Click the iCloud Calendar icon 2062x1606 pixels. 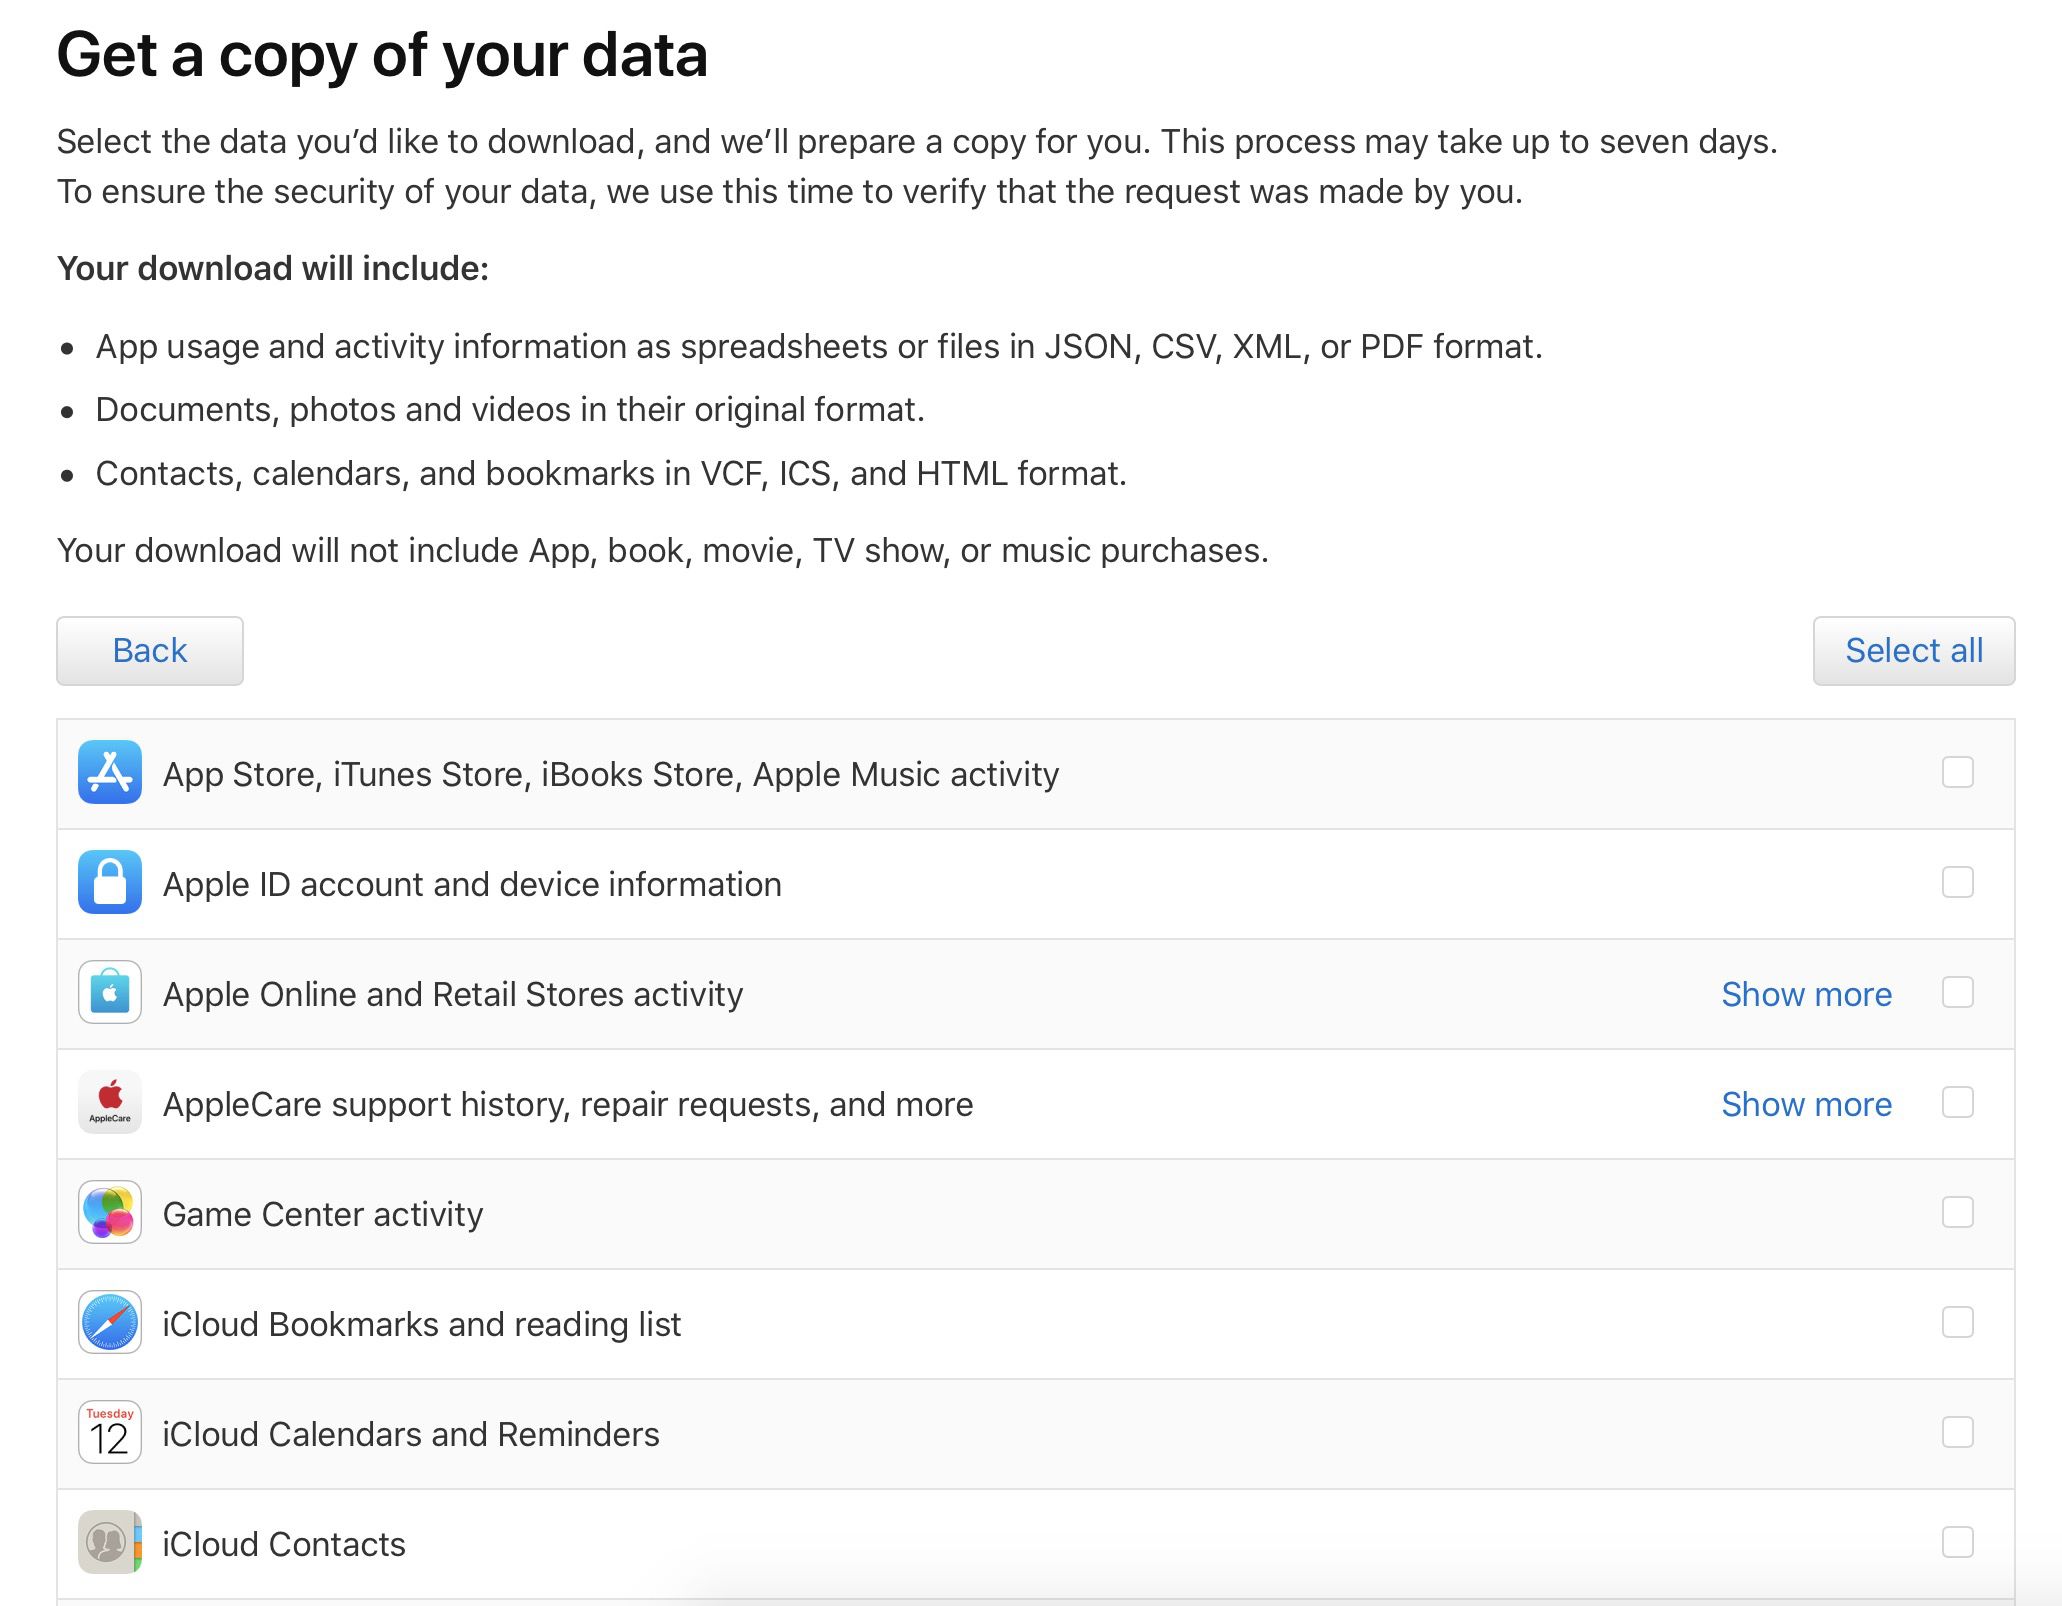(110, 1434)
